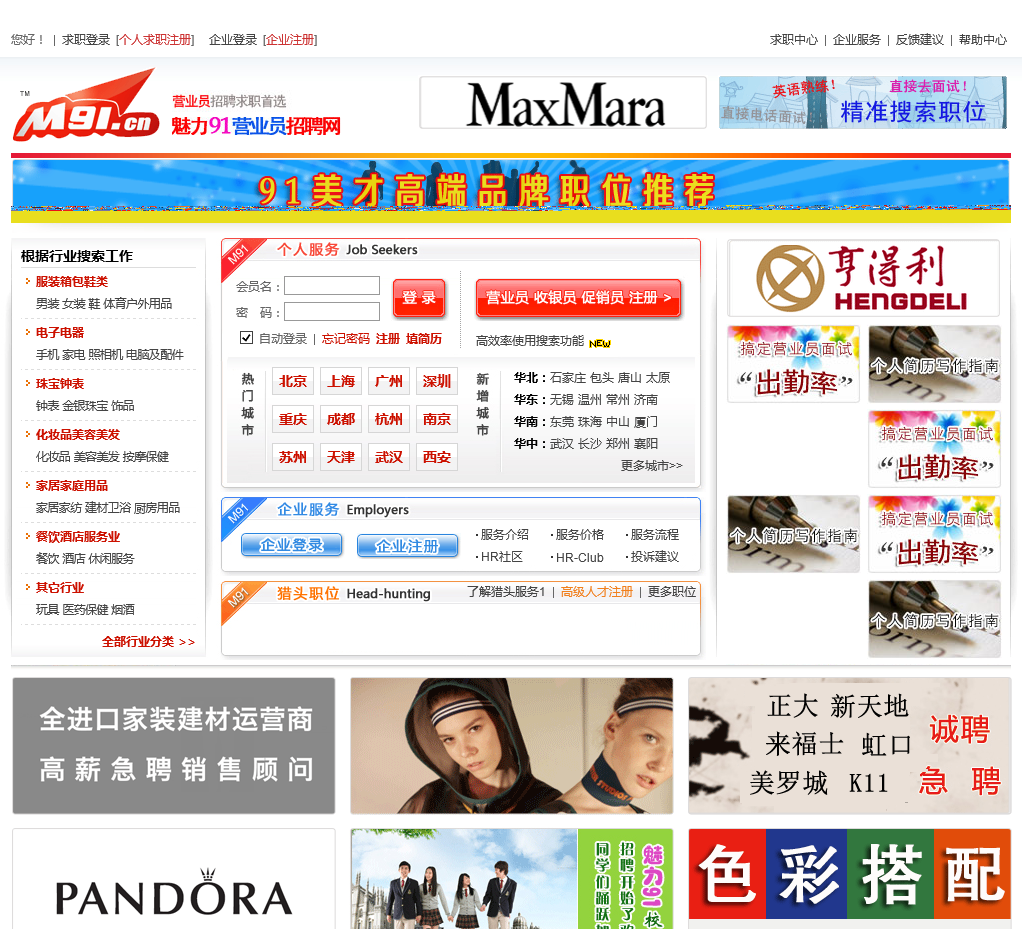Screen dimensions: 1022x929
Task: Click 企业注册 in top bar
Action: pyautogui.click(x=290, y=40)
